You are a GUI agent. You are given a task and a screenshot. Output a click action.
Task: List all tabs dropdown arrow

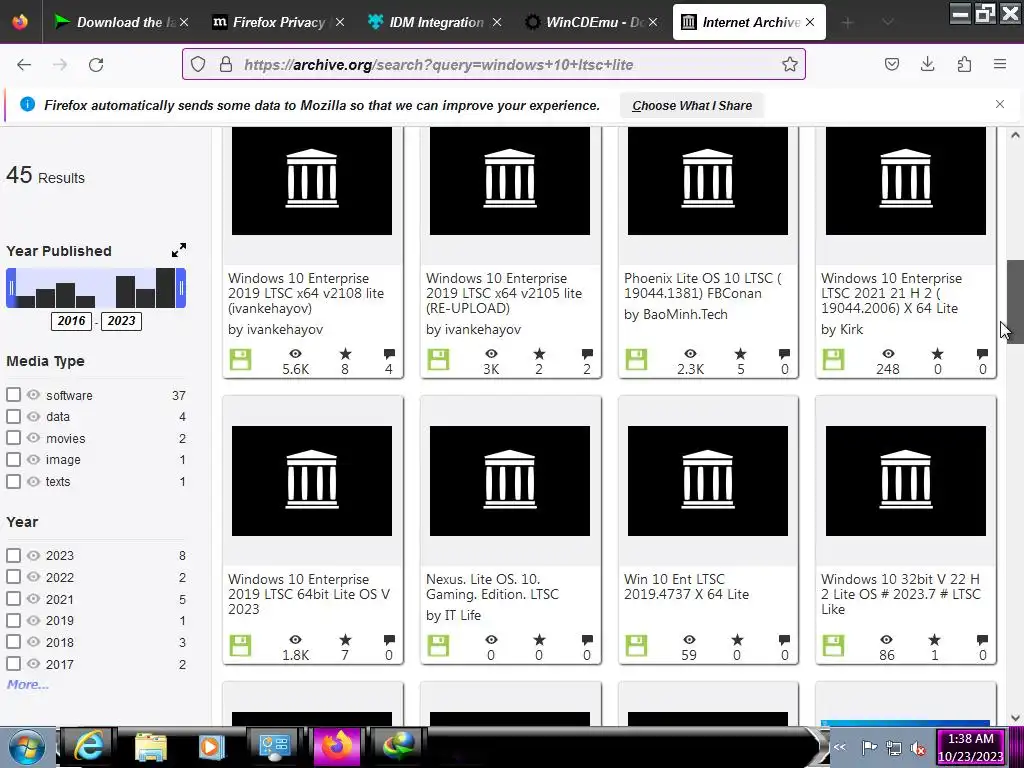[887, 23]
